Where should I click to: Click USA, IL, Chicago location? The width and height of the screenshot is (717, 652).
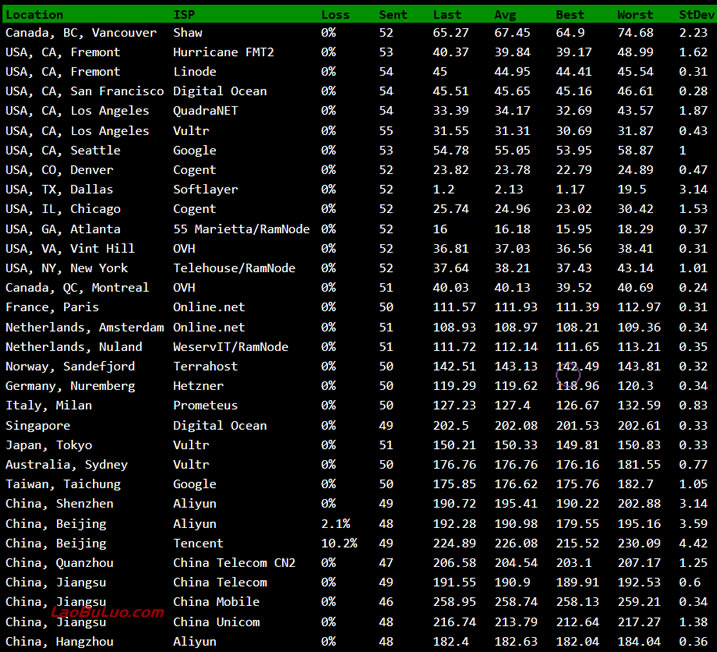pyautogui.click(x=63, y=209)
